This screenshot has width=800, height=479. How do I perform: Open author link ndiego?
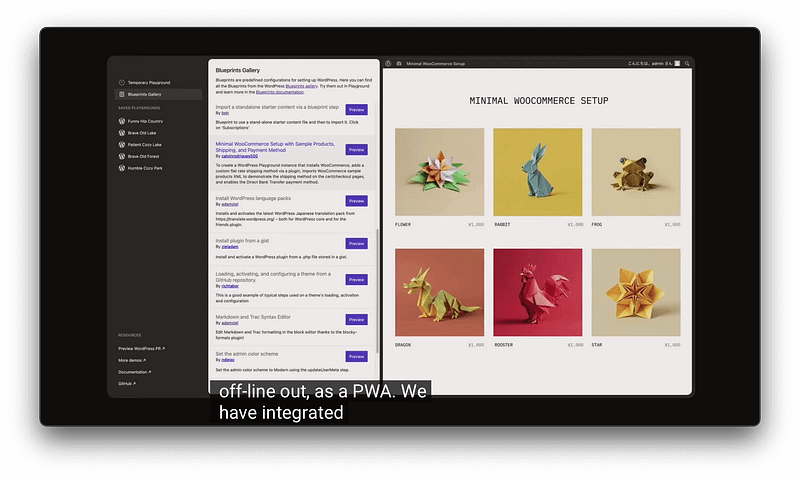click(x=228, y=360)
